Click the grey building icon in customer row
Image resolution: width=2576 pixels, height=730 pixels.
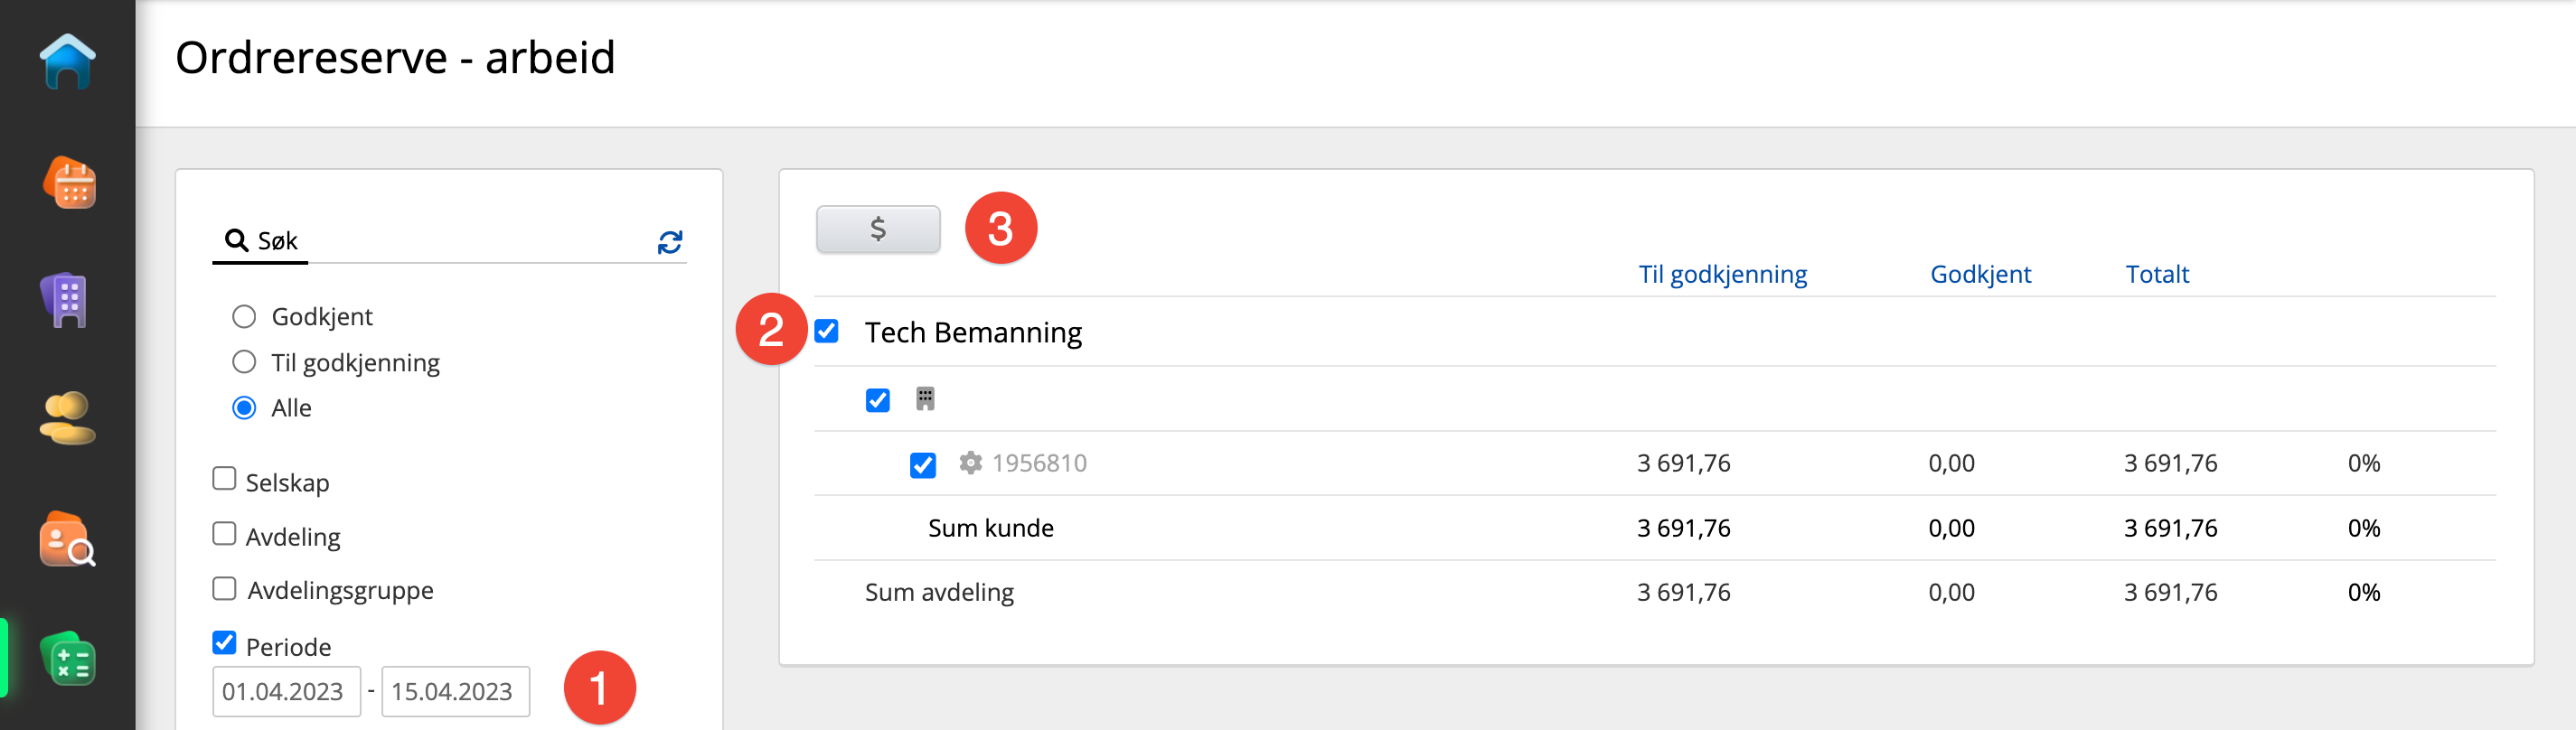pos(925,400)
